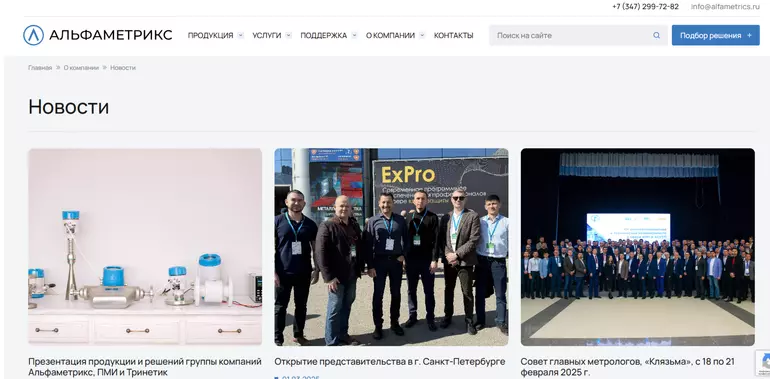
Task: Expand the Поддержка dropdown arrow
Action: click(354, 35)
